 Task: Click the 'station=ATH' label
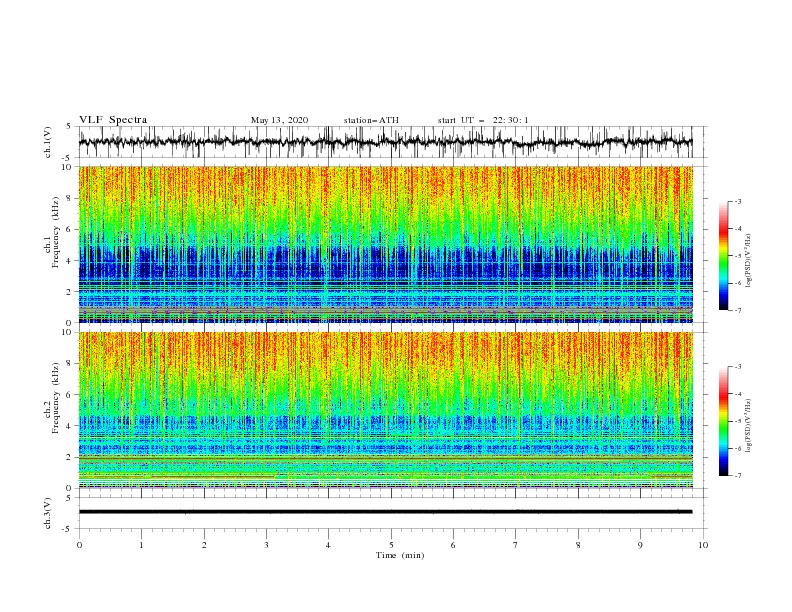(x=371, y=120)
